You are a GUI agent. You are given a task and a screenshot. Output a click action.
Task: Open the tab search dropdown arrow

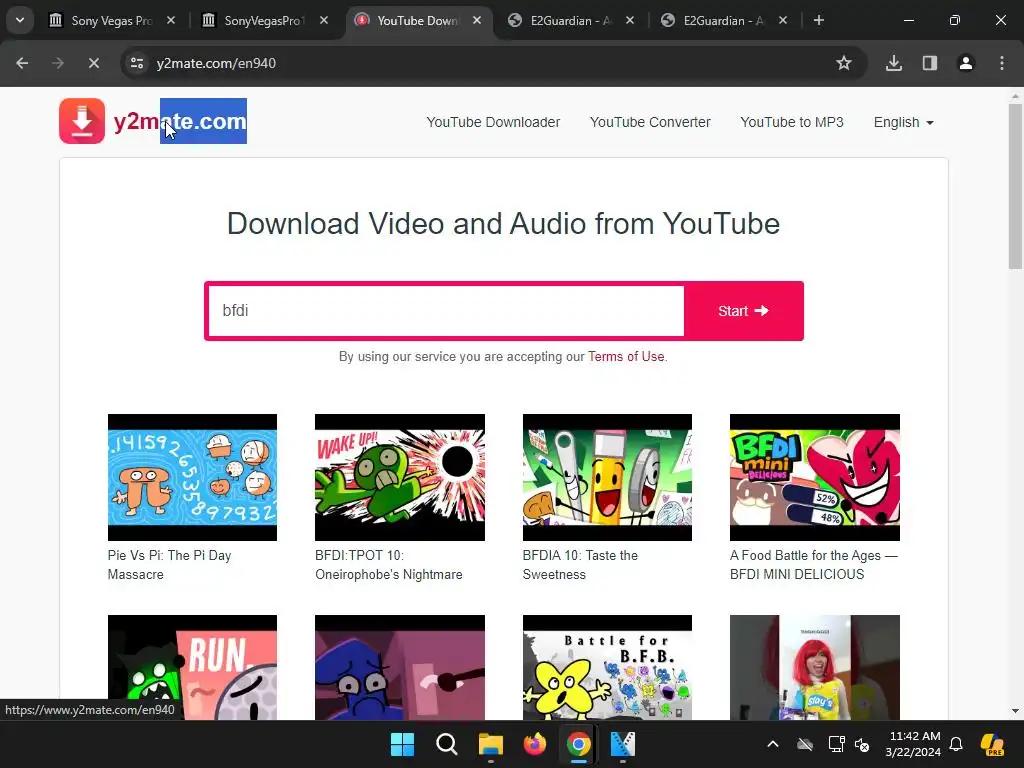[20, 20]
